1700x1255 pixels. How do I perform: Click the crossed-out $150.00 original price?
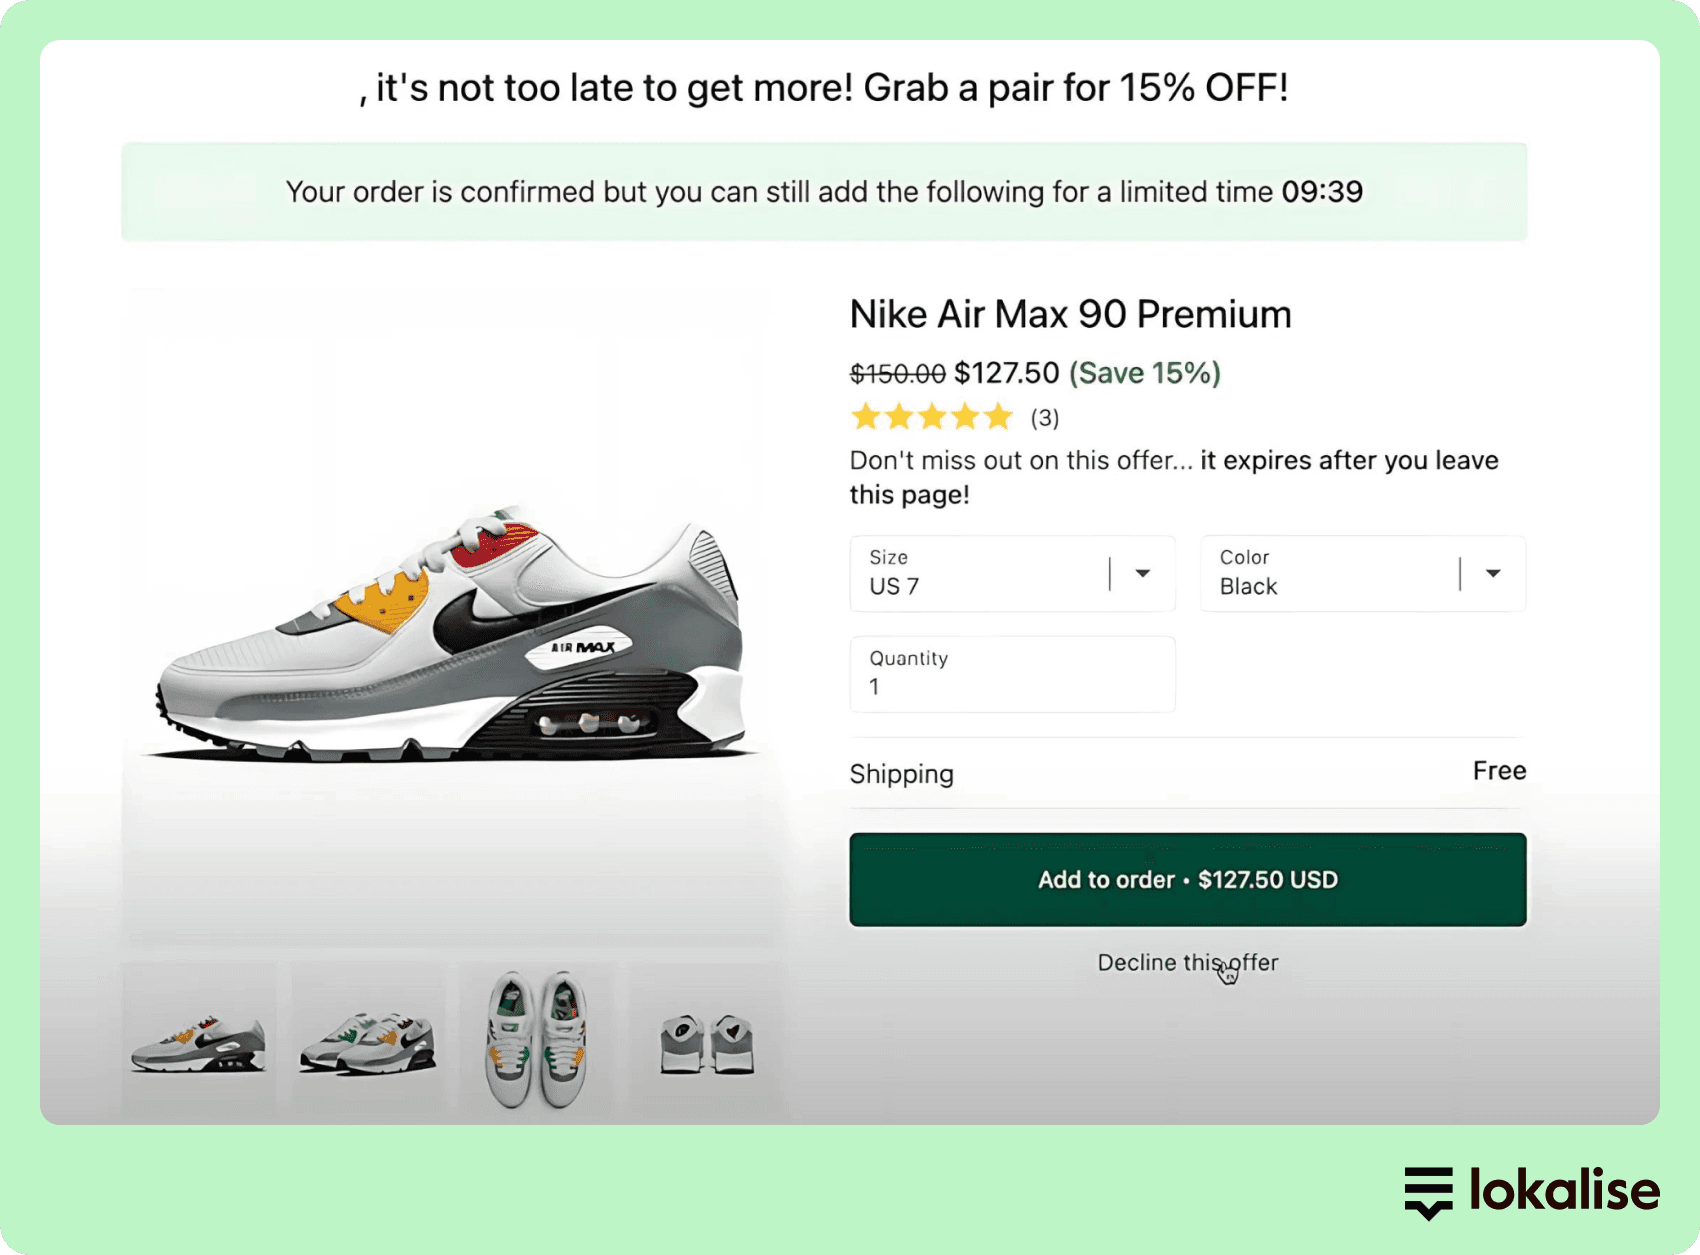click(897, 374)
